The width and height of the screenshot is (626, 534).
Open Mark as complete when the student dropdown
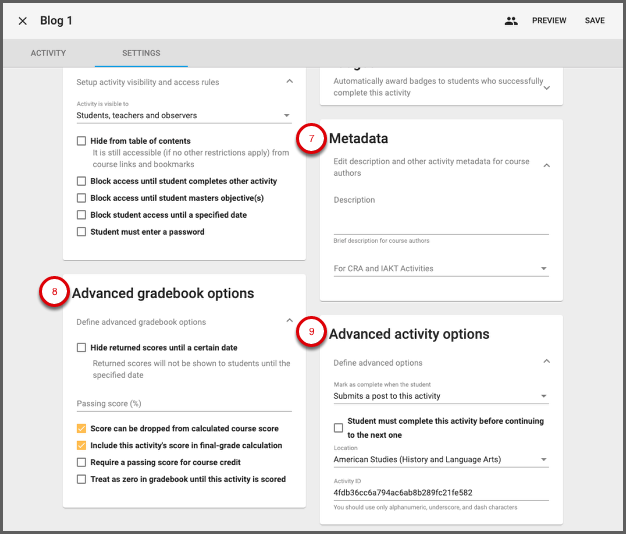441,396
